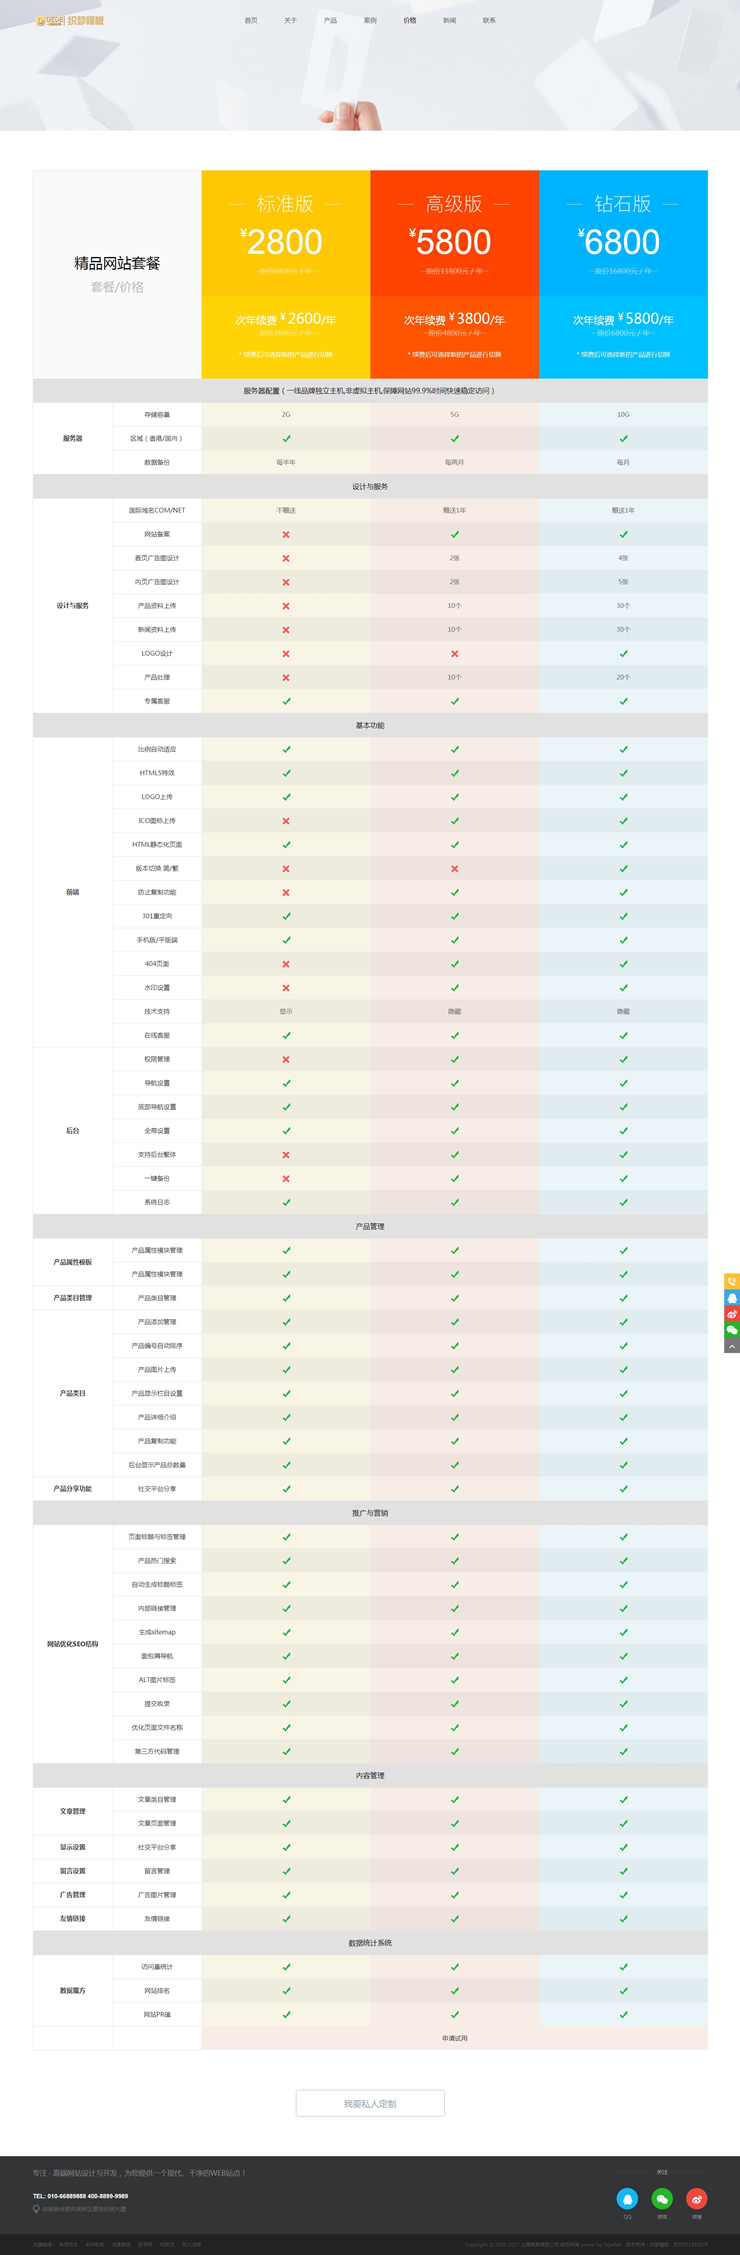Click the round Weibo icon in footer
This screenshot has width=740, height=2255.
[697, 2198]
